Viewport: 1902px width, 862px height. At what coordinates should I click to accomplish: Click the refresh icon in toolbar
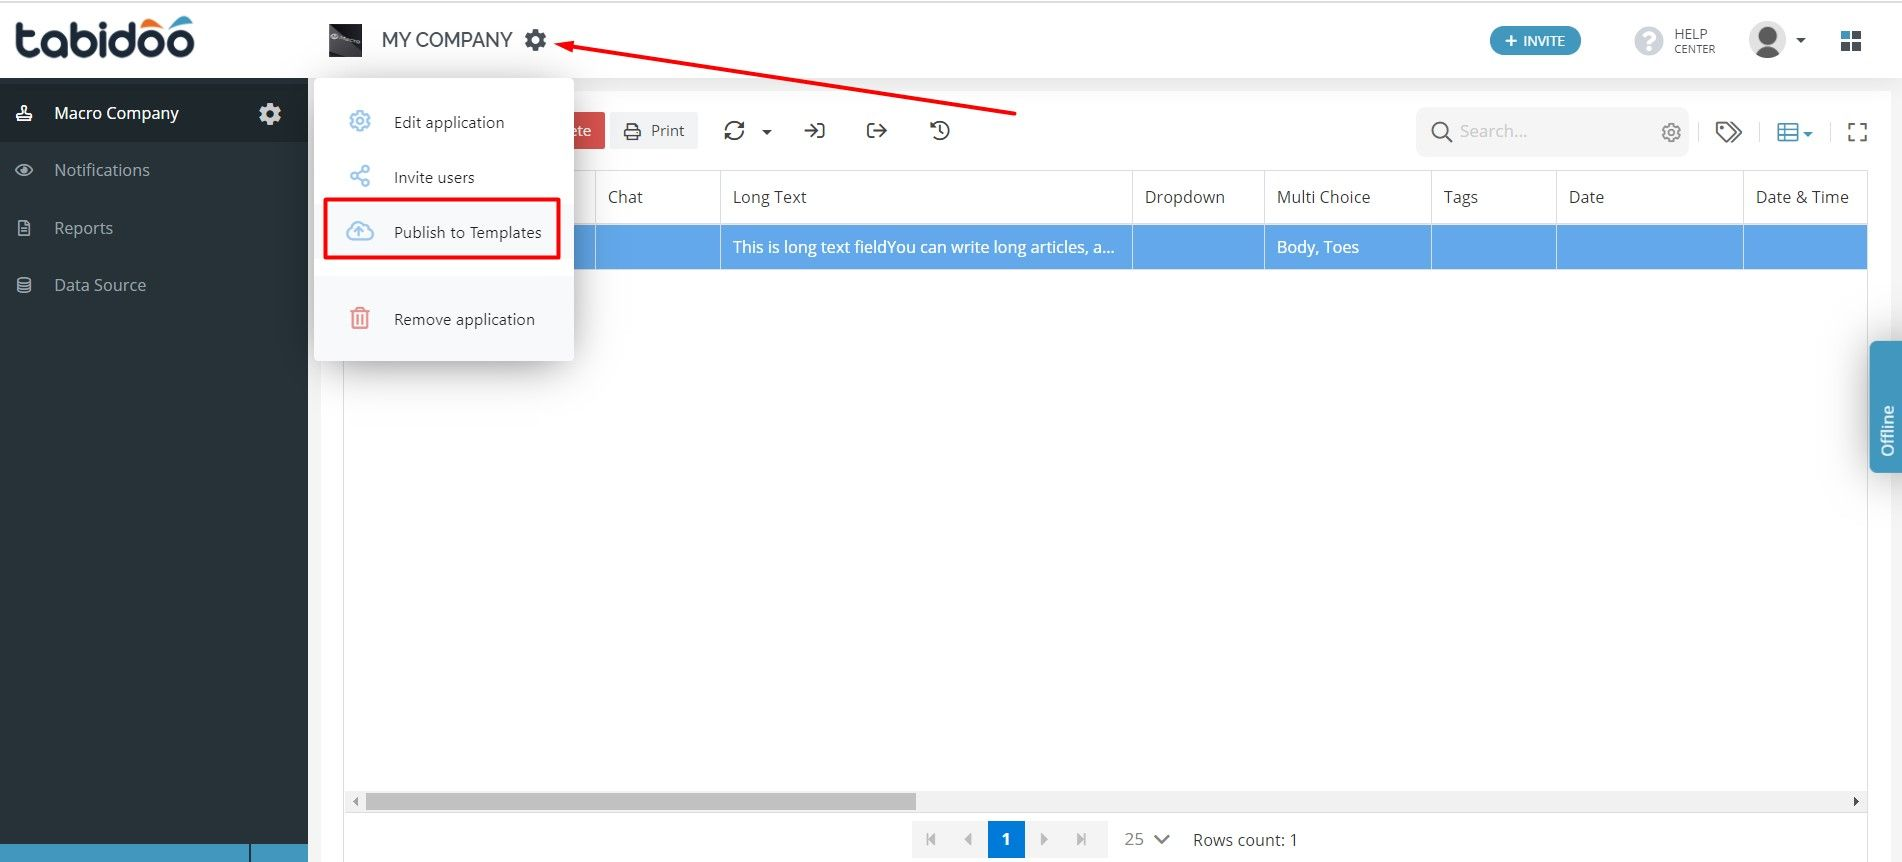click(x=735, y=131)
